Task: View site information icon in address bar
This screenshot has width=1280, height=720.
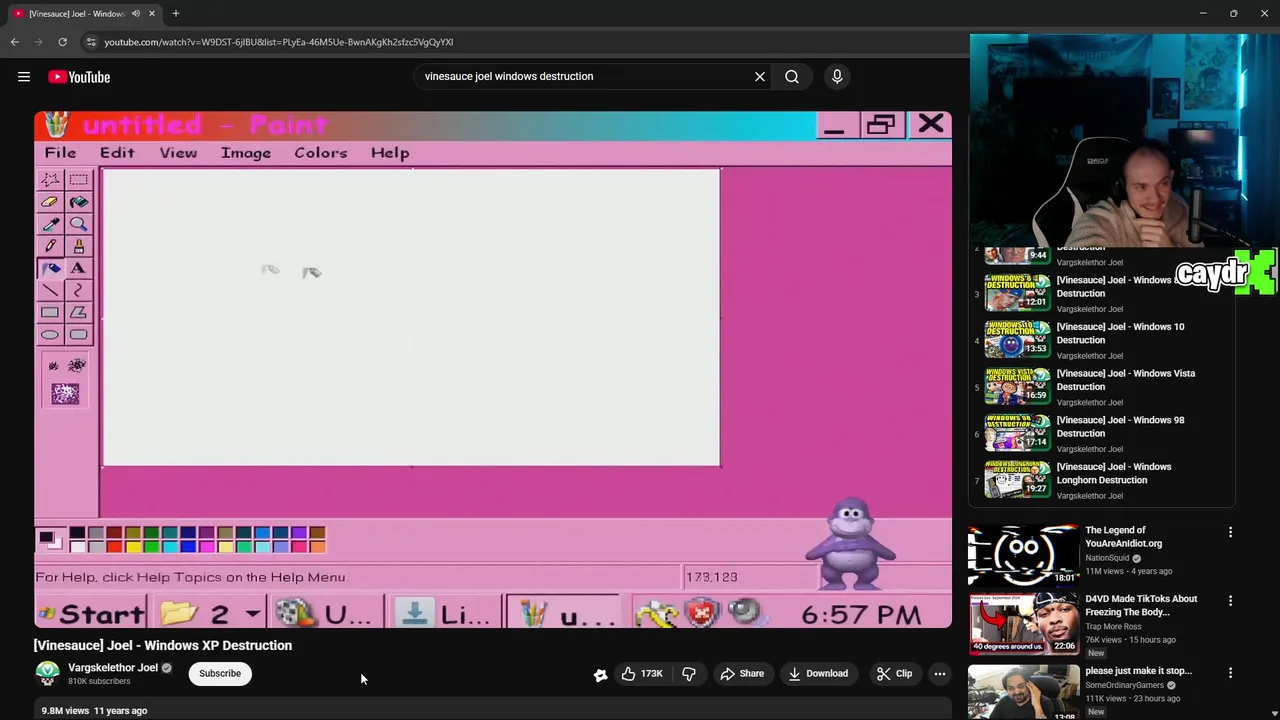Action: (x=91, y=42)
